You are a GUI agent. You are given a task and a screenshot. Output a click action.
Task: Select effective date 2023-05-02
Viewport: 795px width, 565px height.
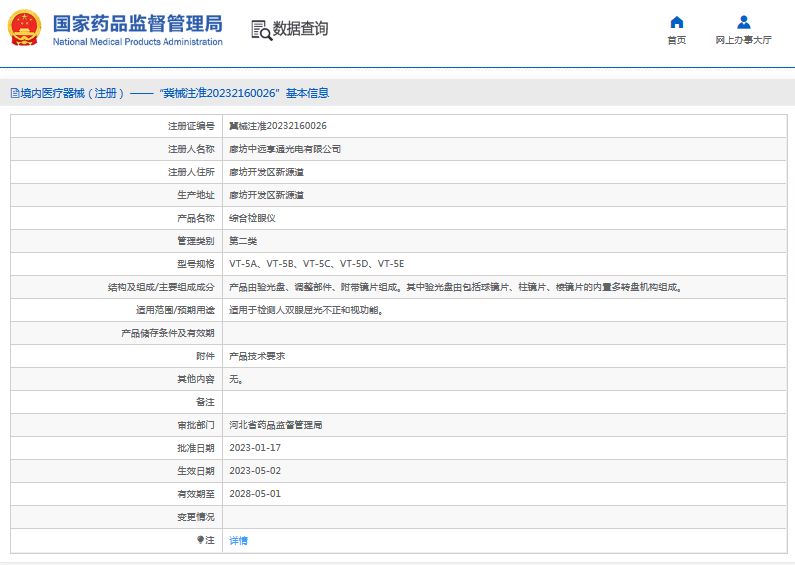pos(255,471)
